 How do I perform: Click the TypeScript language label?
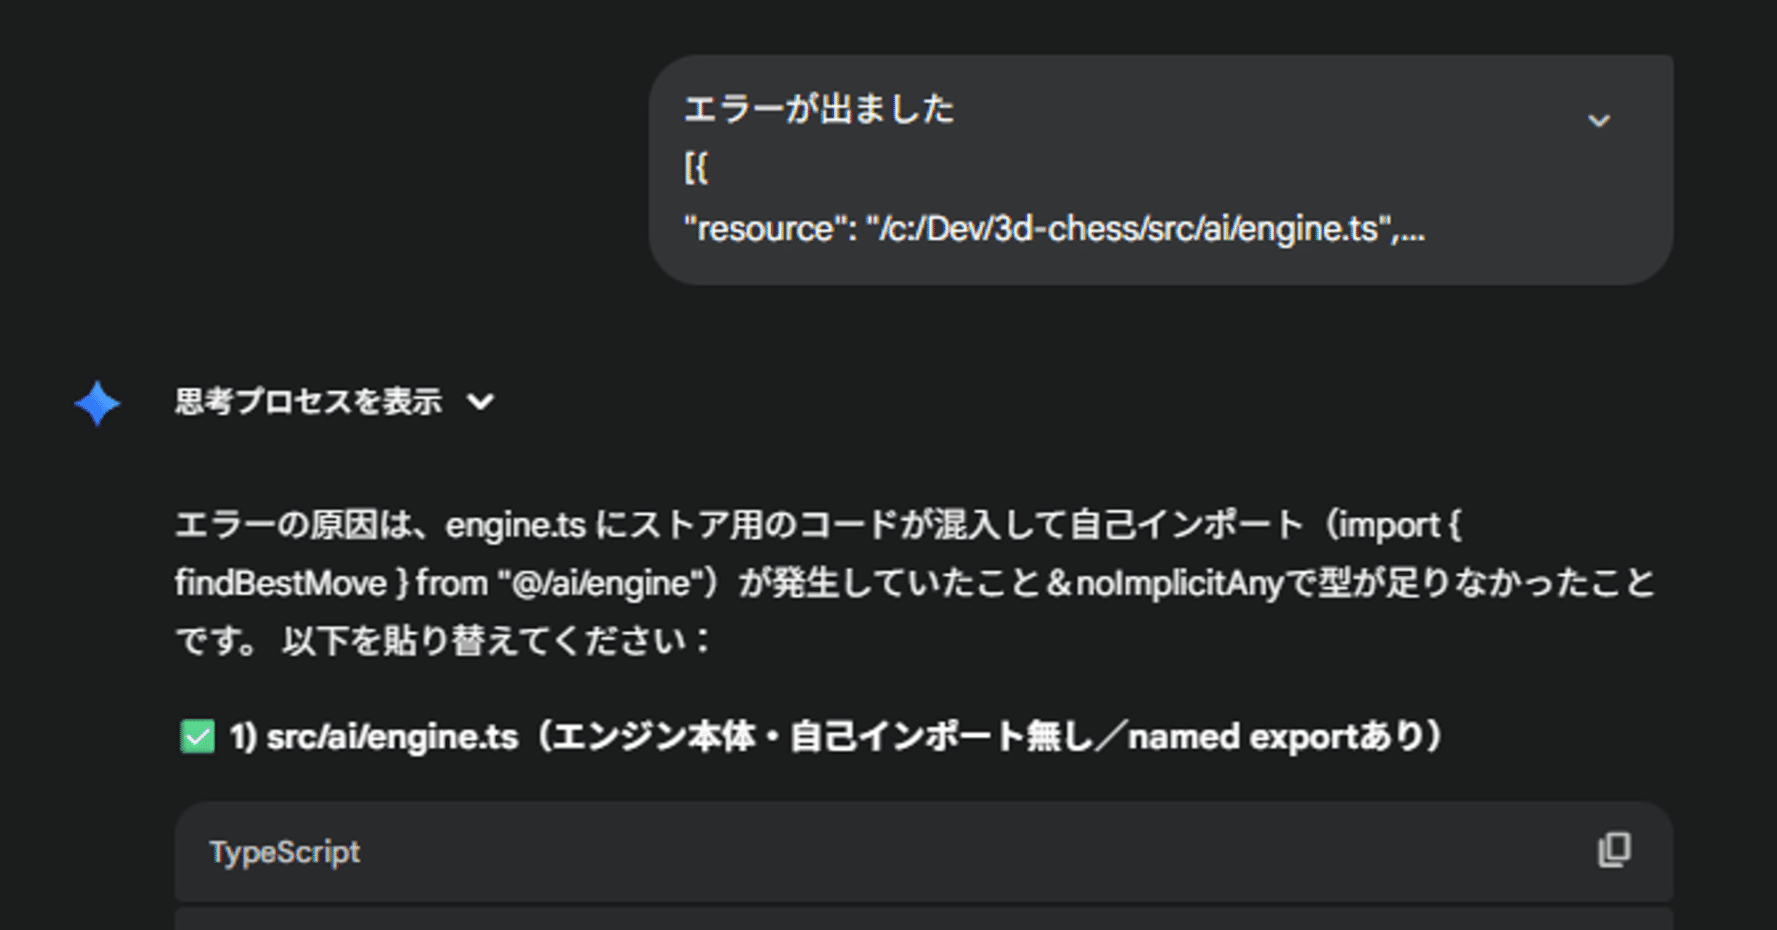284,852
